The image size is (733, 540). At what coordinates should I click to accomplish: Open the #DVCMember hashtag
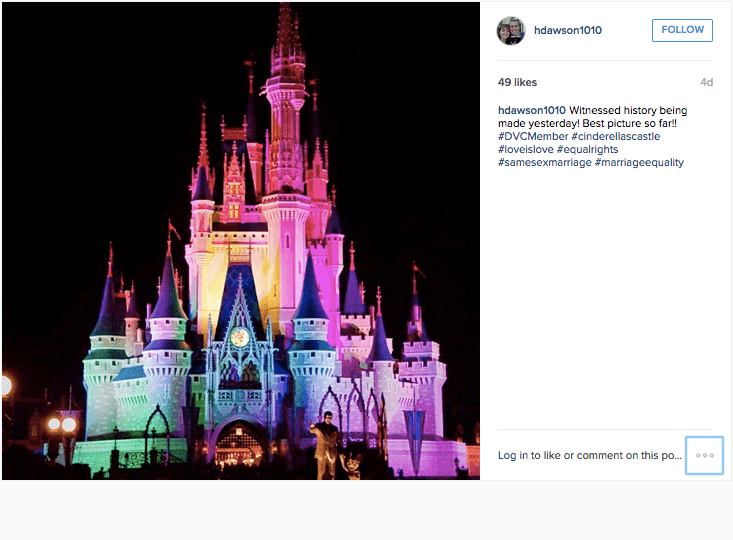point(533,137)
